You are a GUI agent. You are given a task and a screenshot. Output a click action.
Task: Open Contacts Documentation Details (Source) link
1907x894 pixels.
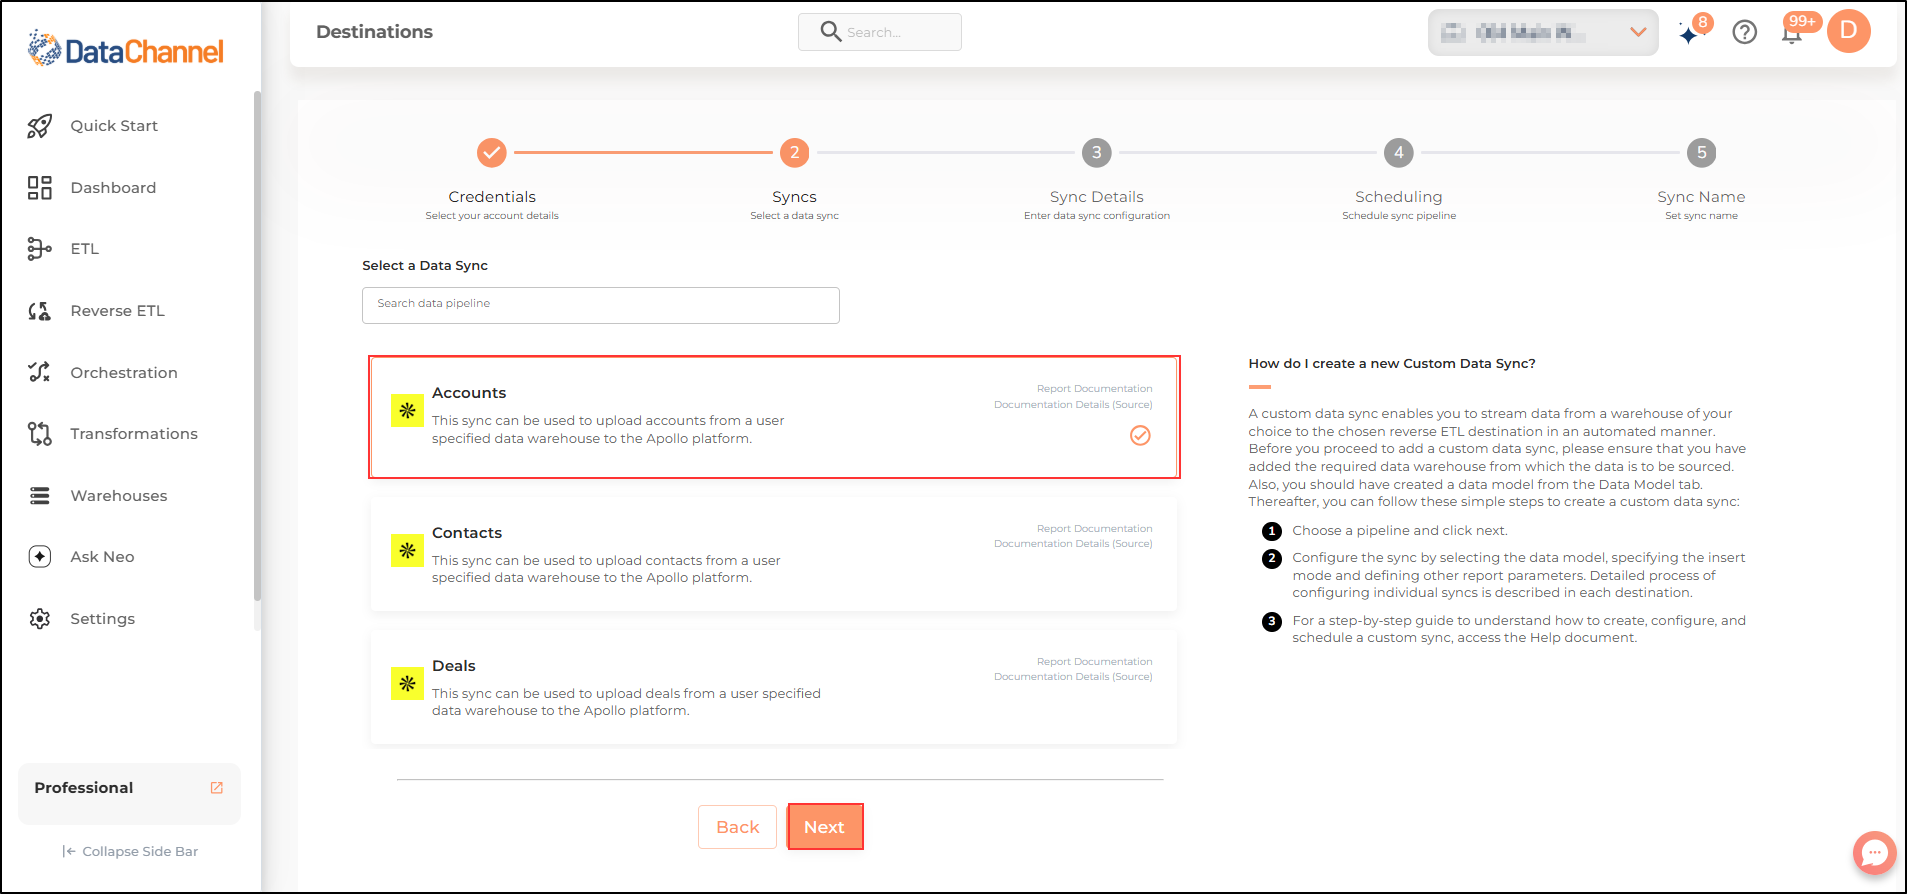tap(1073, 544)
